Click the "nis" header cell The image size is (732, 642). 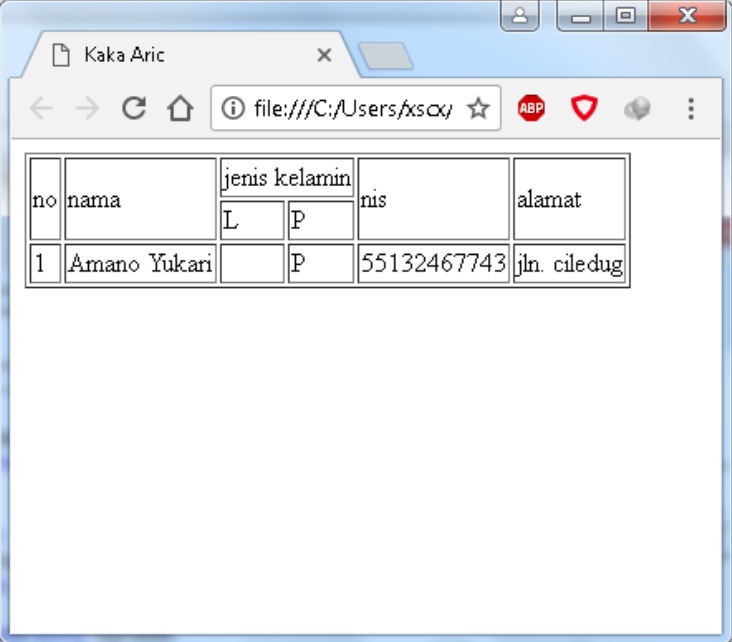click(433, 199)
